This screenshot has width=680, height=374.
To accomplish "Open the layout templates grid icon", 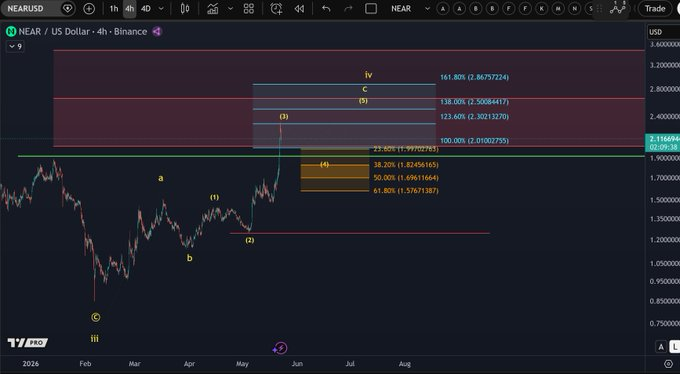I will 248,9.
